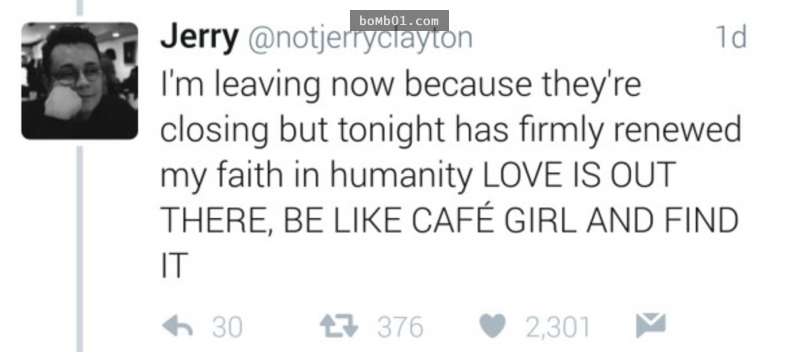
Task: Click the final word 'IT' in tweet
Action: pyautogui.click(x=174, y=265)
